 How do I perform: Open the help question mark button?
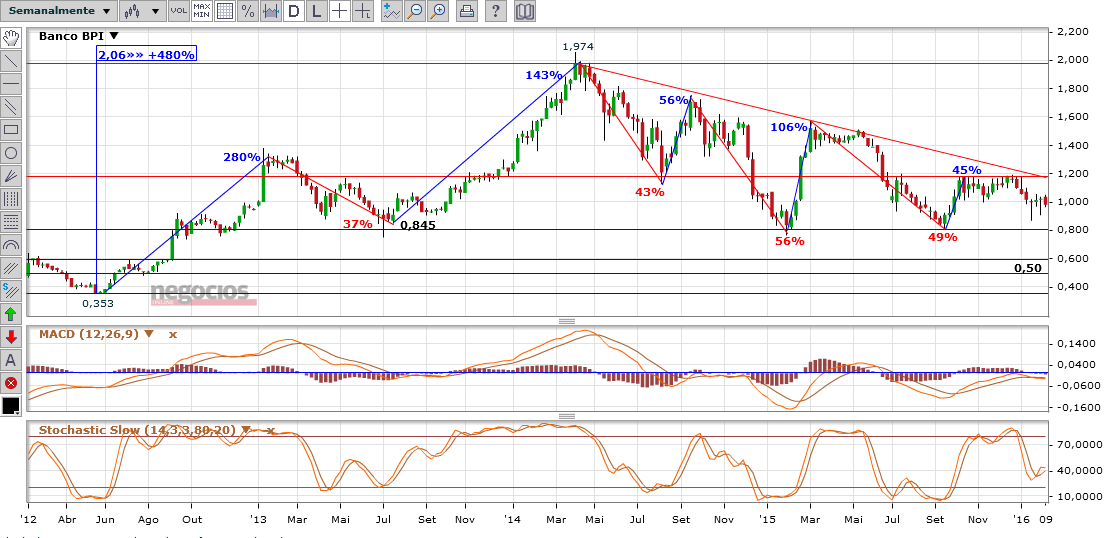(496, 12)
